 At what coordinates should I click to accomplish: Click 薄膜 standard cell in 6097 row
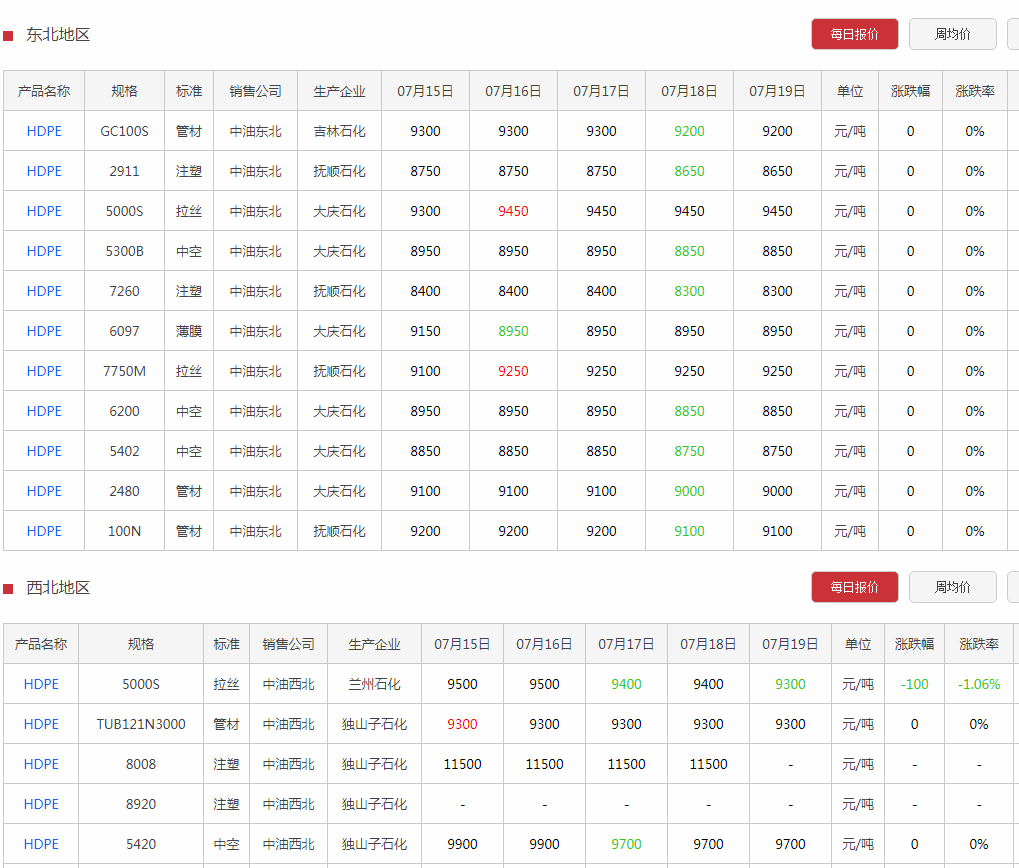(x=188, y=331)
